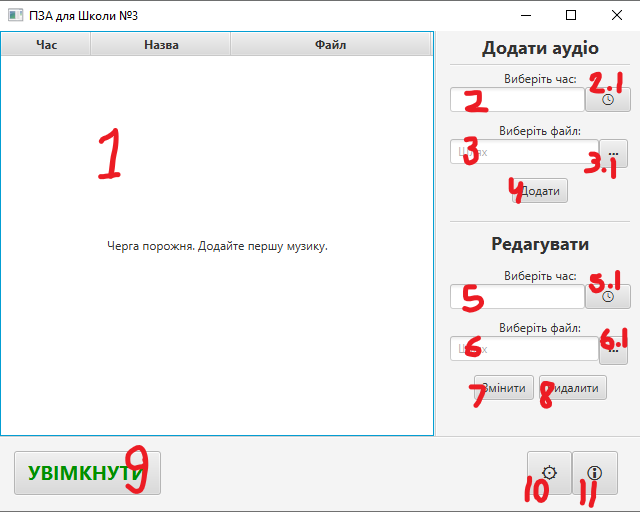640x512 pixels.
Task: Open time picker clock in Додати аудіо section
Action: [x=608, y=99]
